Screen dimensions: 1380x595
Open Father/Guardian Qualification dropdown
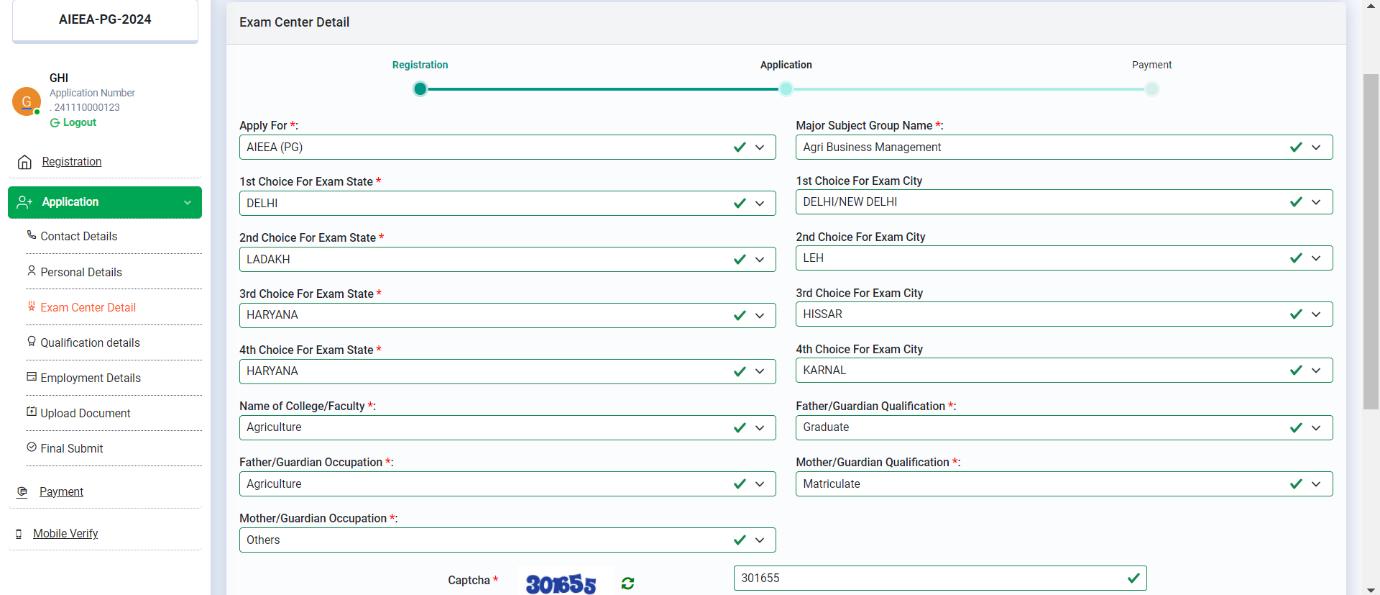tap(1064, 427)
